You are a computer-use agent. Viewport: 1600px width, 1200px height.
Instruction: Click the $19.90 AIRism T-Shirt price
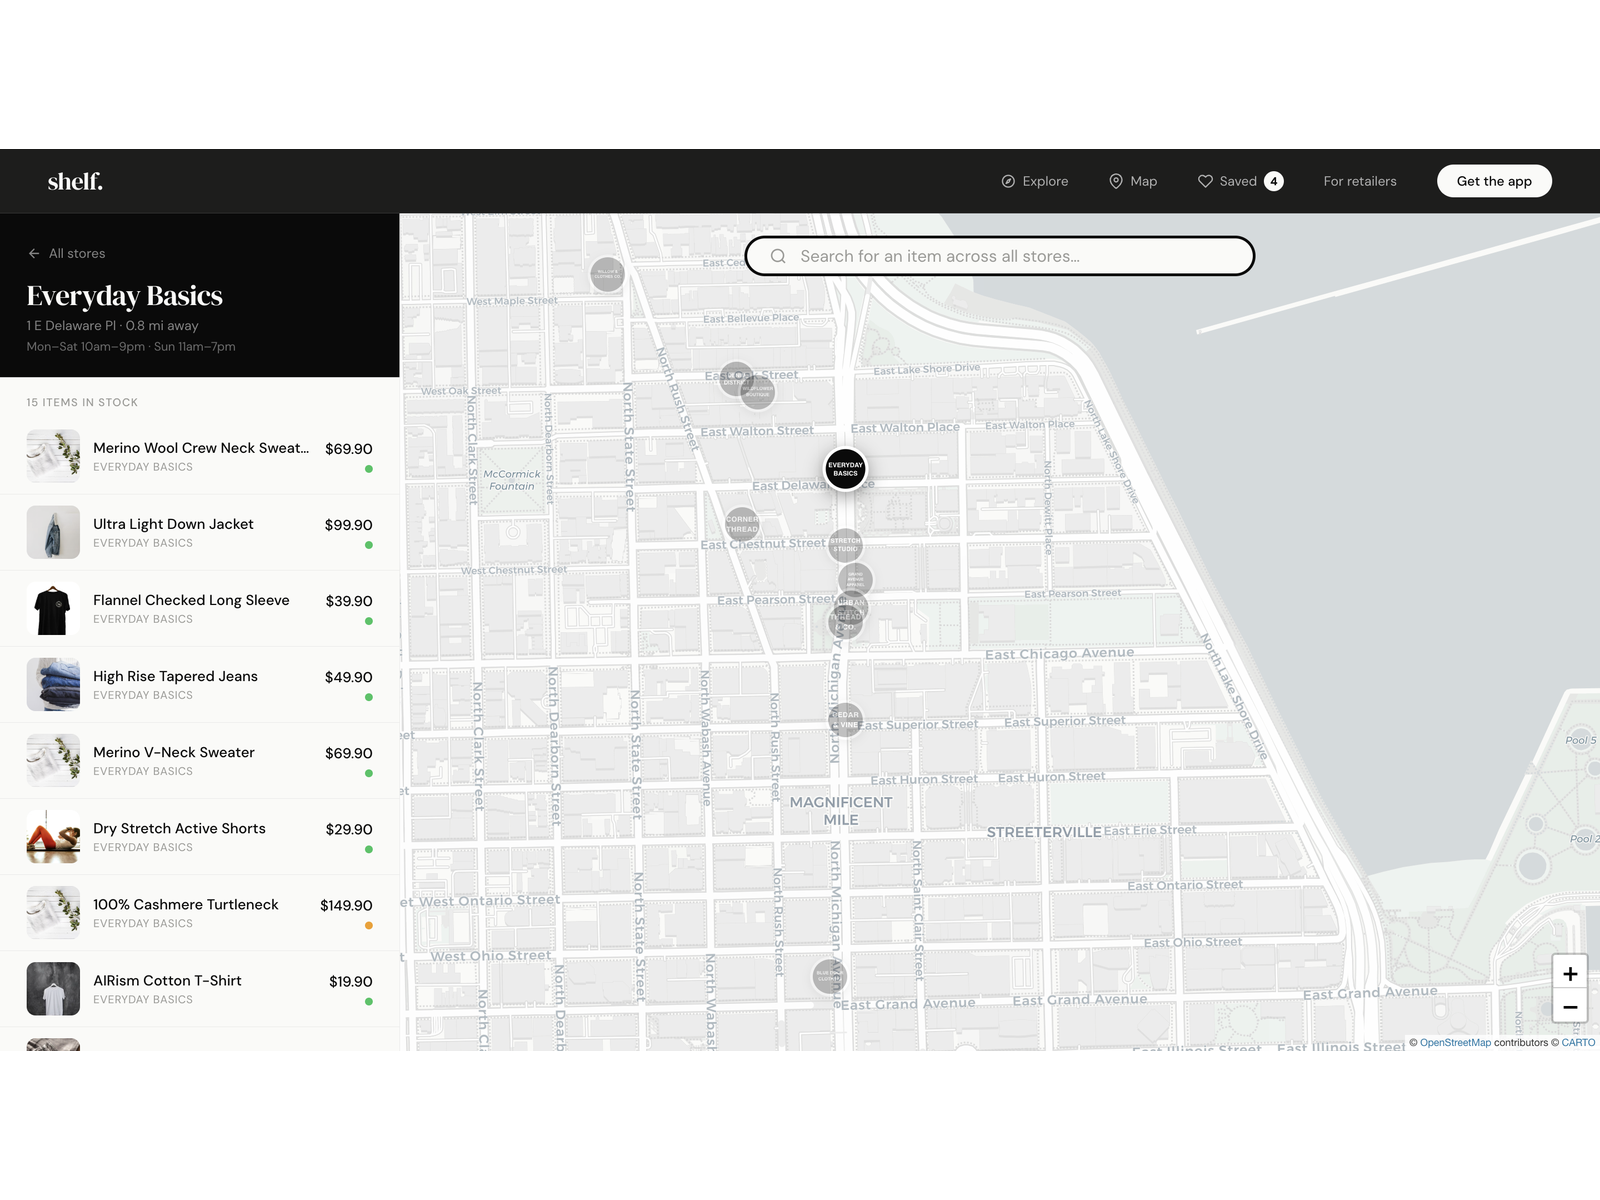(351, 981)
